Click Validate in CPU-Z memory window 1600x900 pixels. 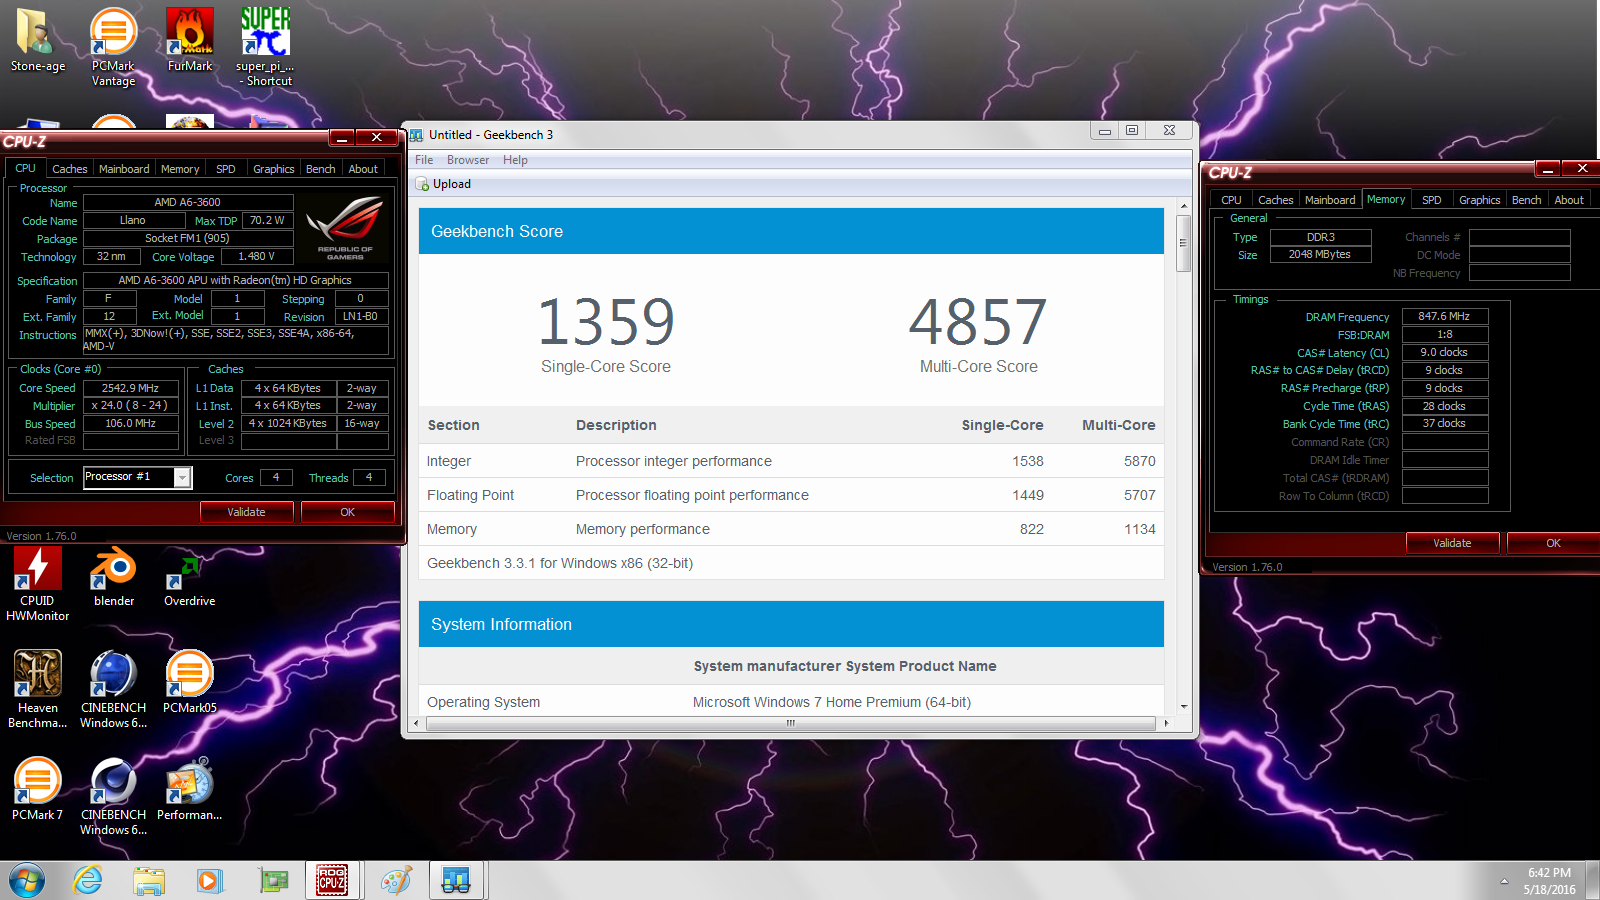1452,543
